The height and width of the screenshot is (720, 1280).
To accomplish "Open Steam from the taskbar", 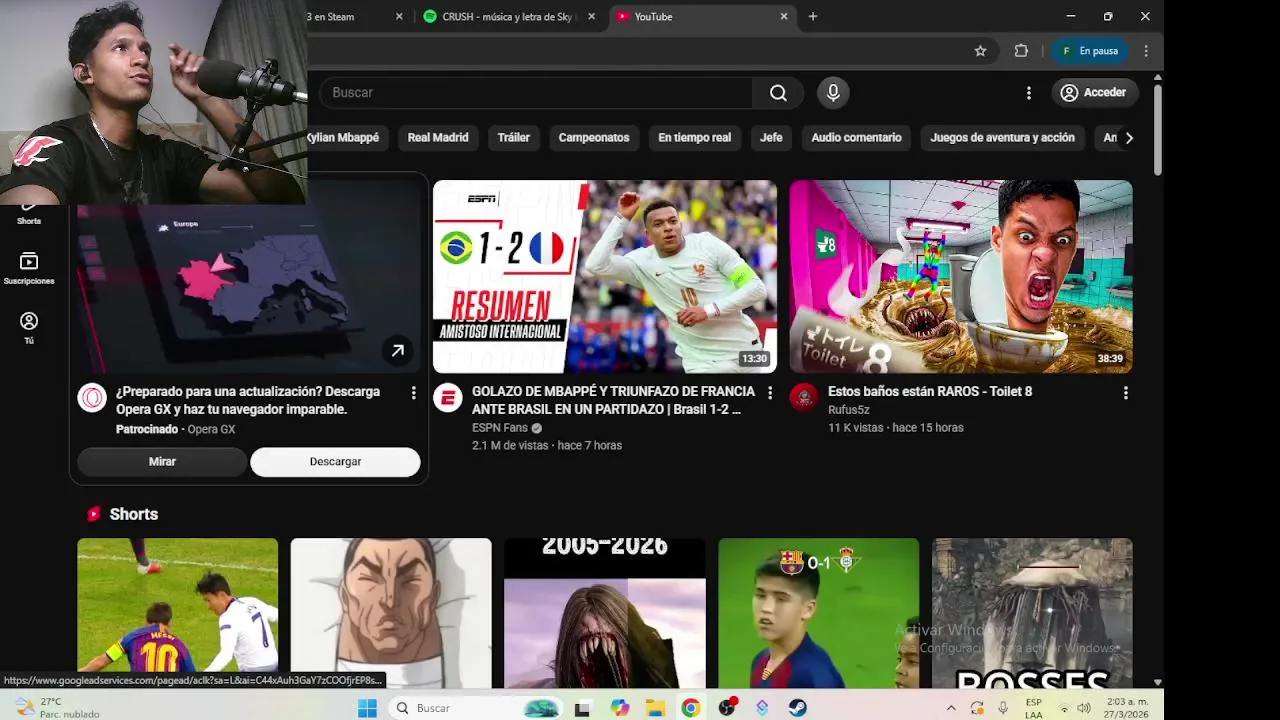I will pyautogui.click(x=797, y=708).
